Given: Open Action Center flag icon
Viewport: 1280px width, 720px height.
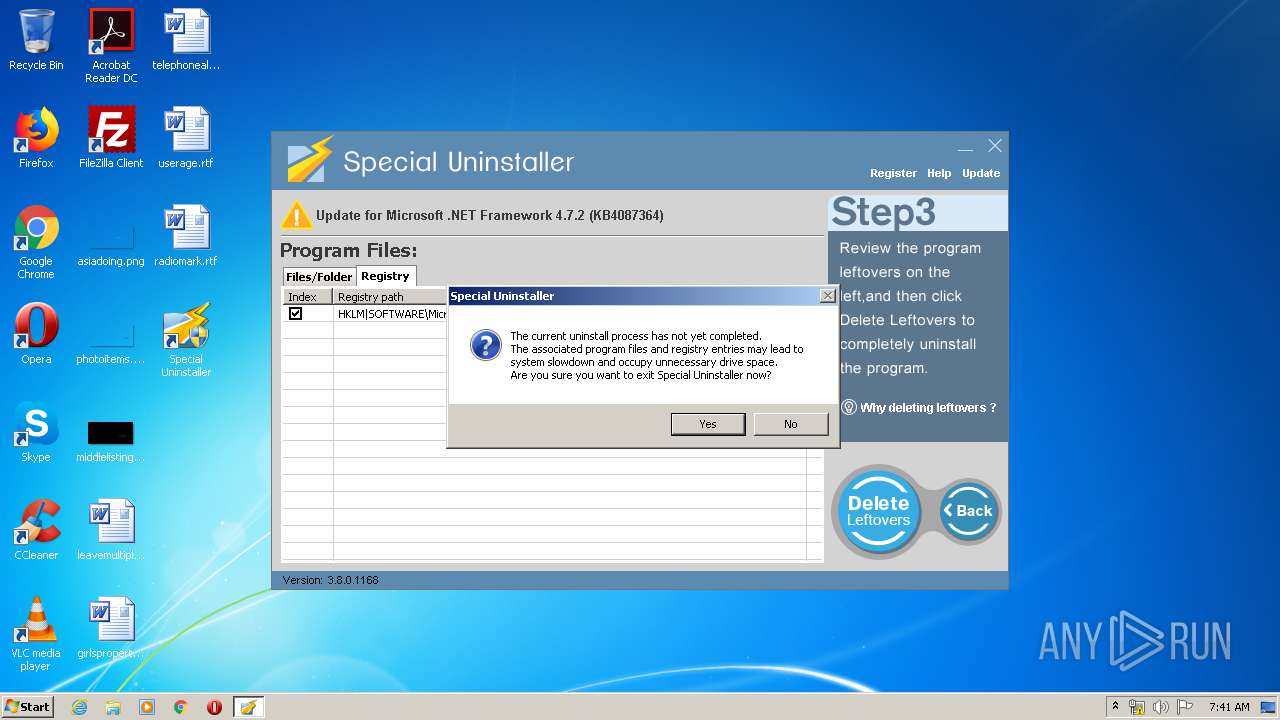Looking at the screenshot, I should click(1185, 707).
